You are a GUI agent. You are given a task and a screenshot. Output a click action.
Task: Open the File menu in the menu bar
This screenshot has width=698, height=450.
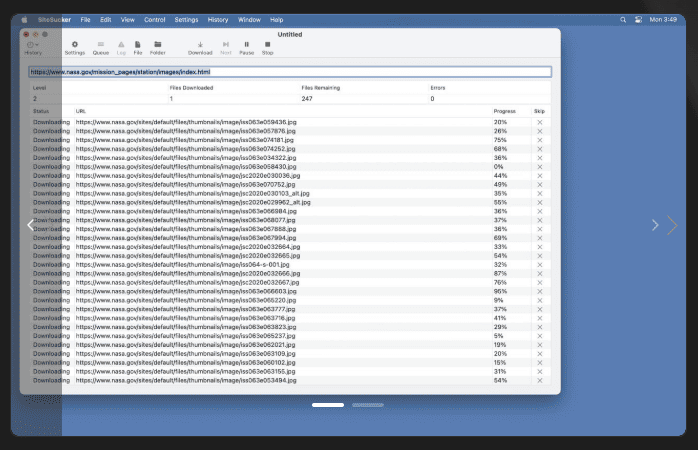85,20
